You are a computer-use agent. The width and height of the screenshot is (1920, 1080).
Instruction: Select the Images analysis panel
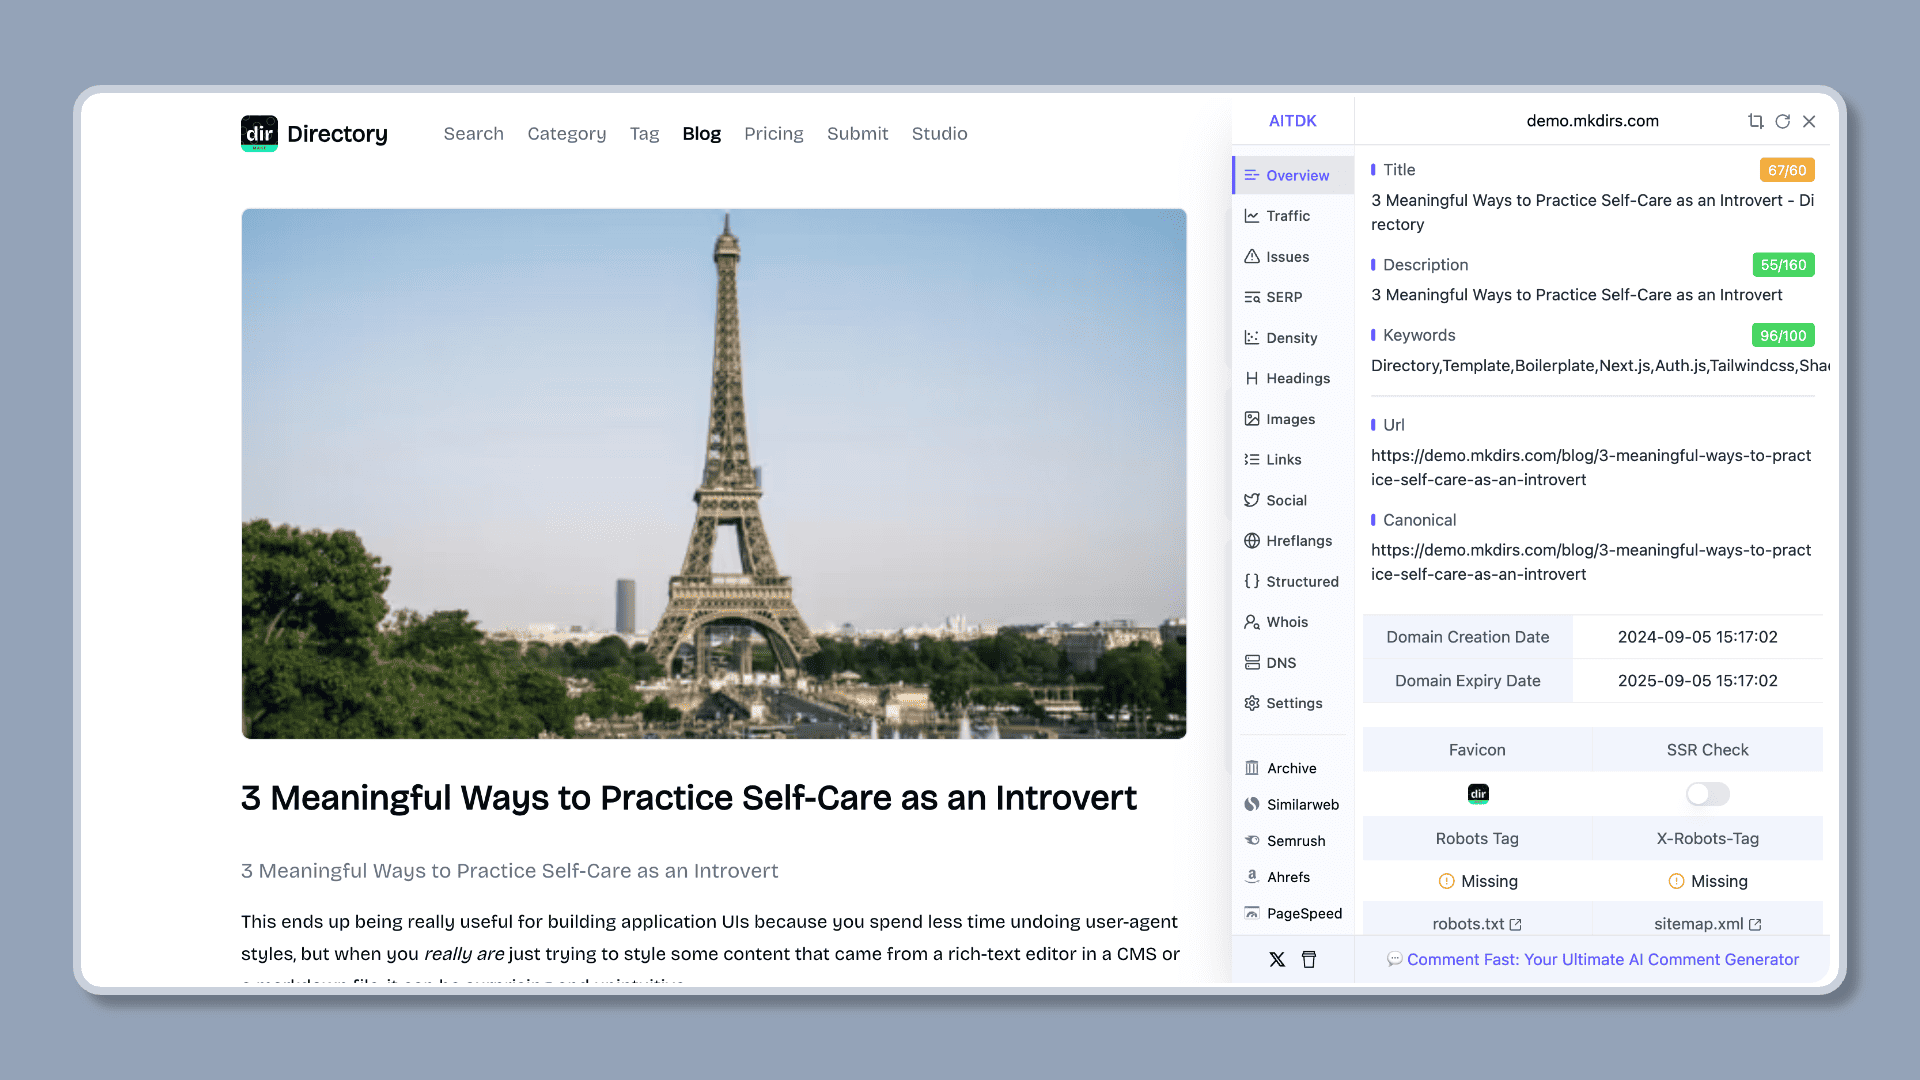coord(1290,418)
